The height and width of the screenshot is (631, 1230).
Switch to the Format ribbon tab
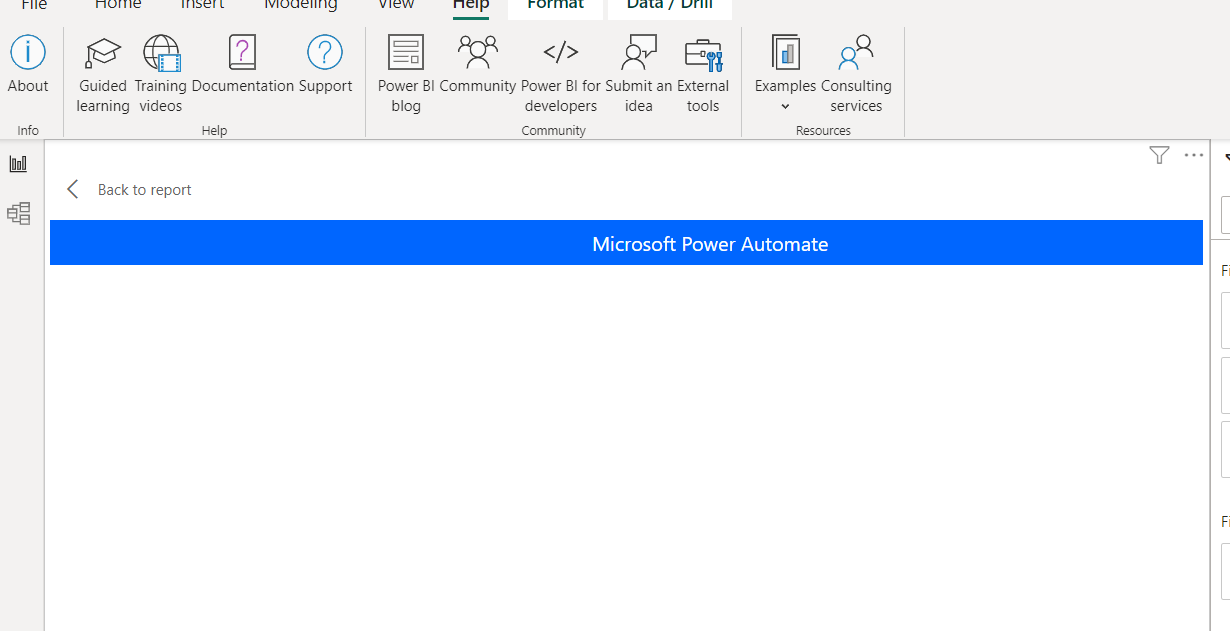point(556,6)
